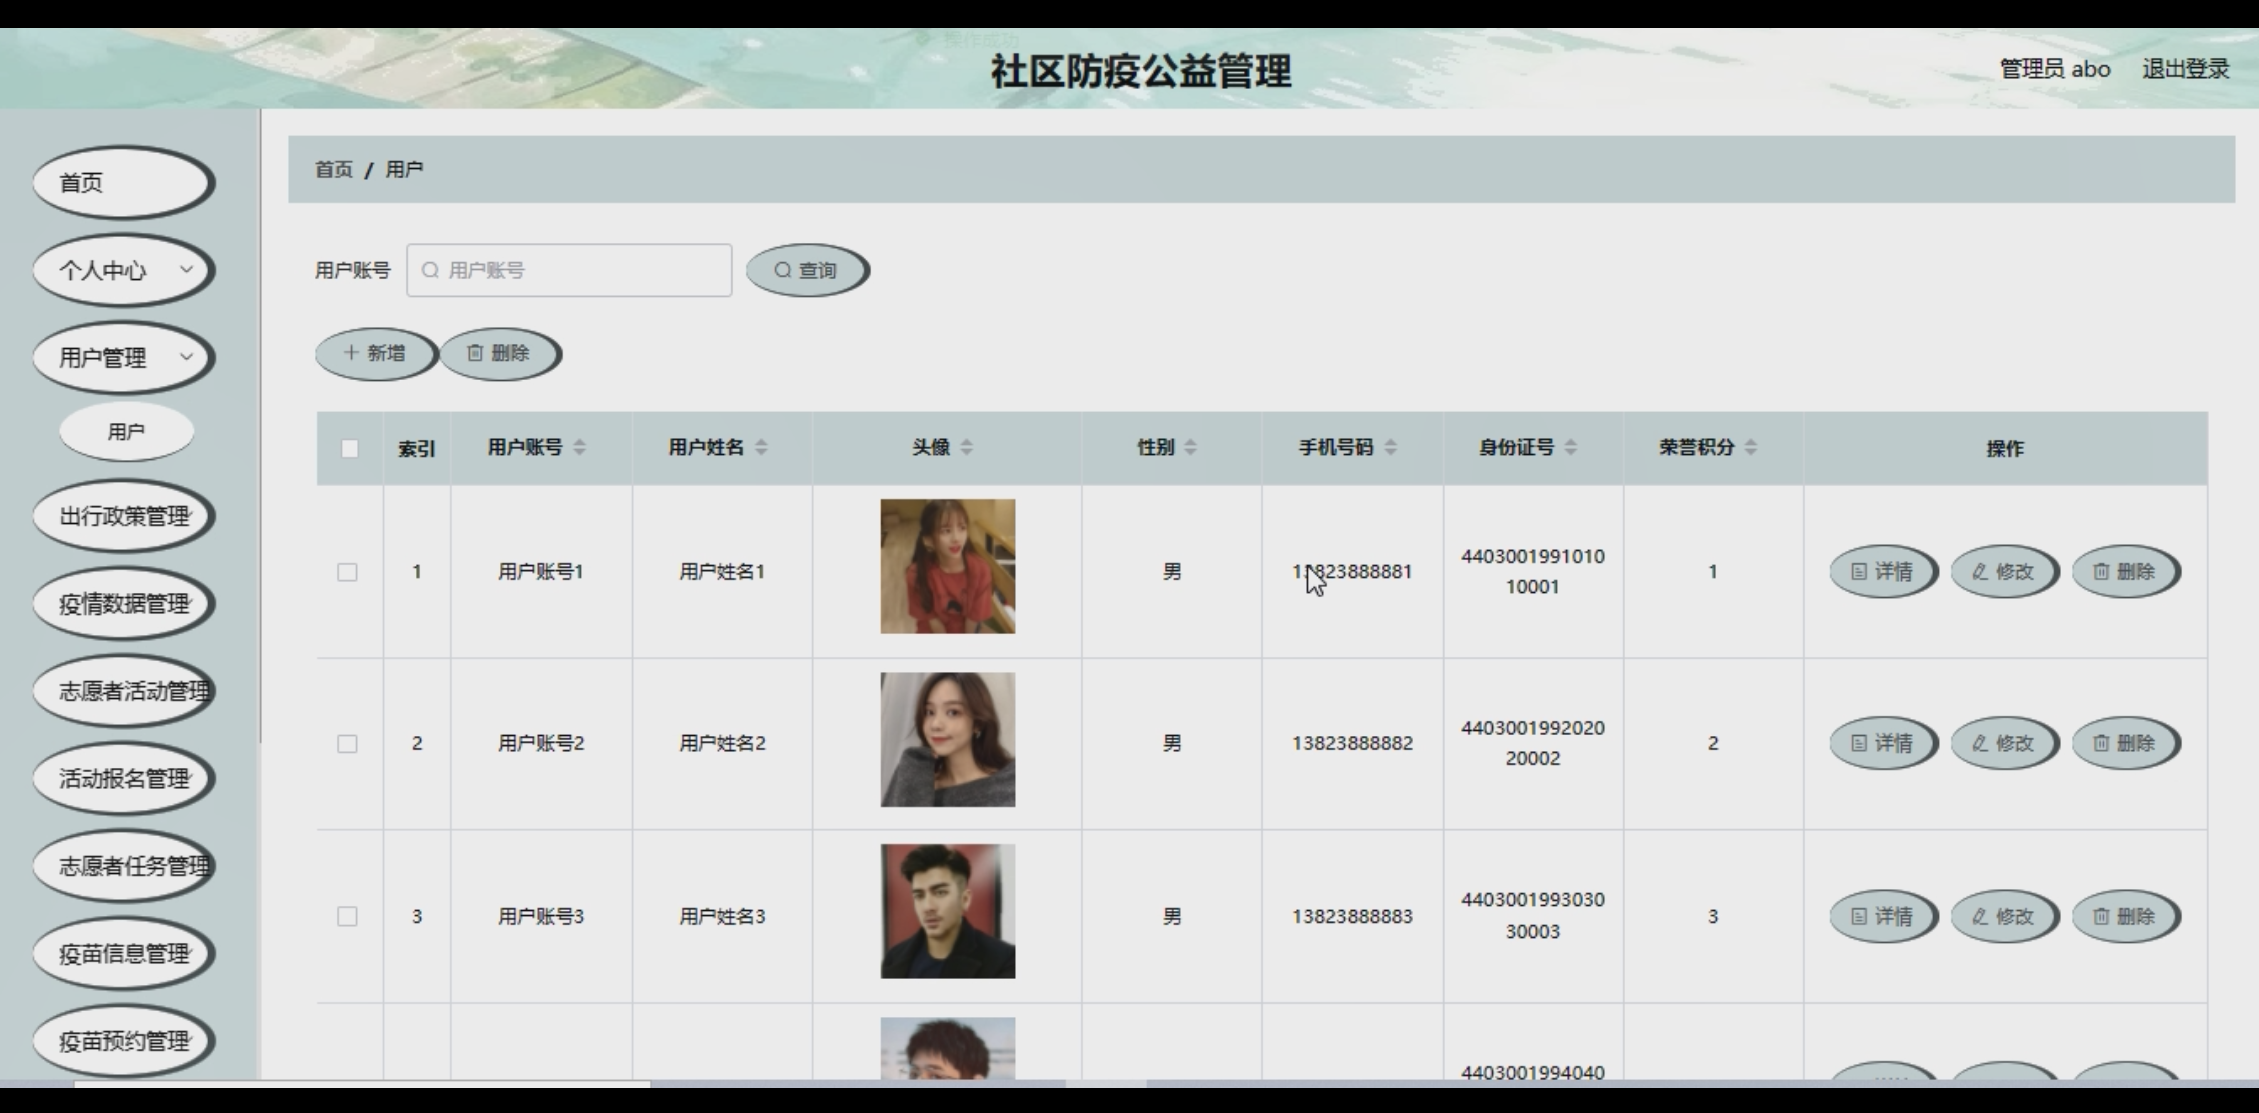
Task: Sort by 手机号码 column sort icon
Action: click(x=1390, y=447)
